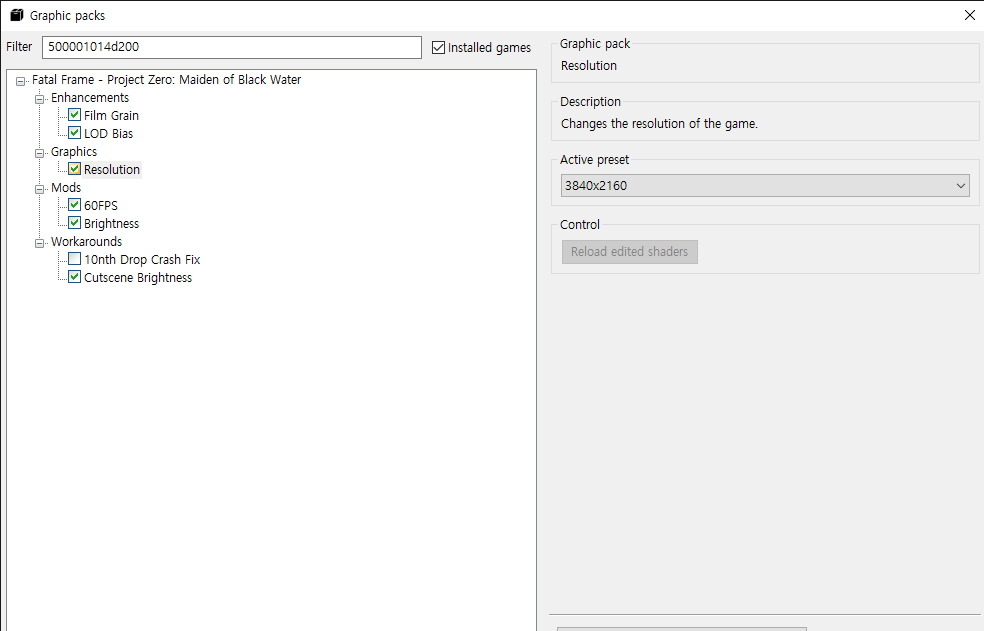Viewport: 984px width, 631px height.
Task: Click the Filter text field
Action: tap(232, 47)
